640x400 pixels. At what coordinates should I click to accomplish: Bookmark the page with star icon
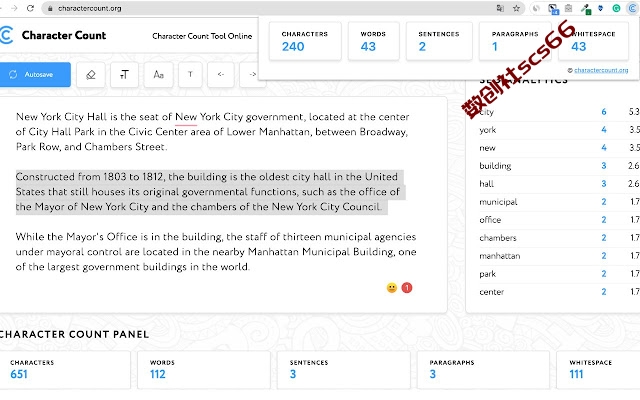coord(516,8)
